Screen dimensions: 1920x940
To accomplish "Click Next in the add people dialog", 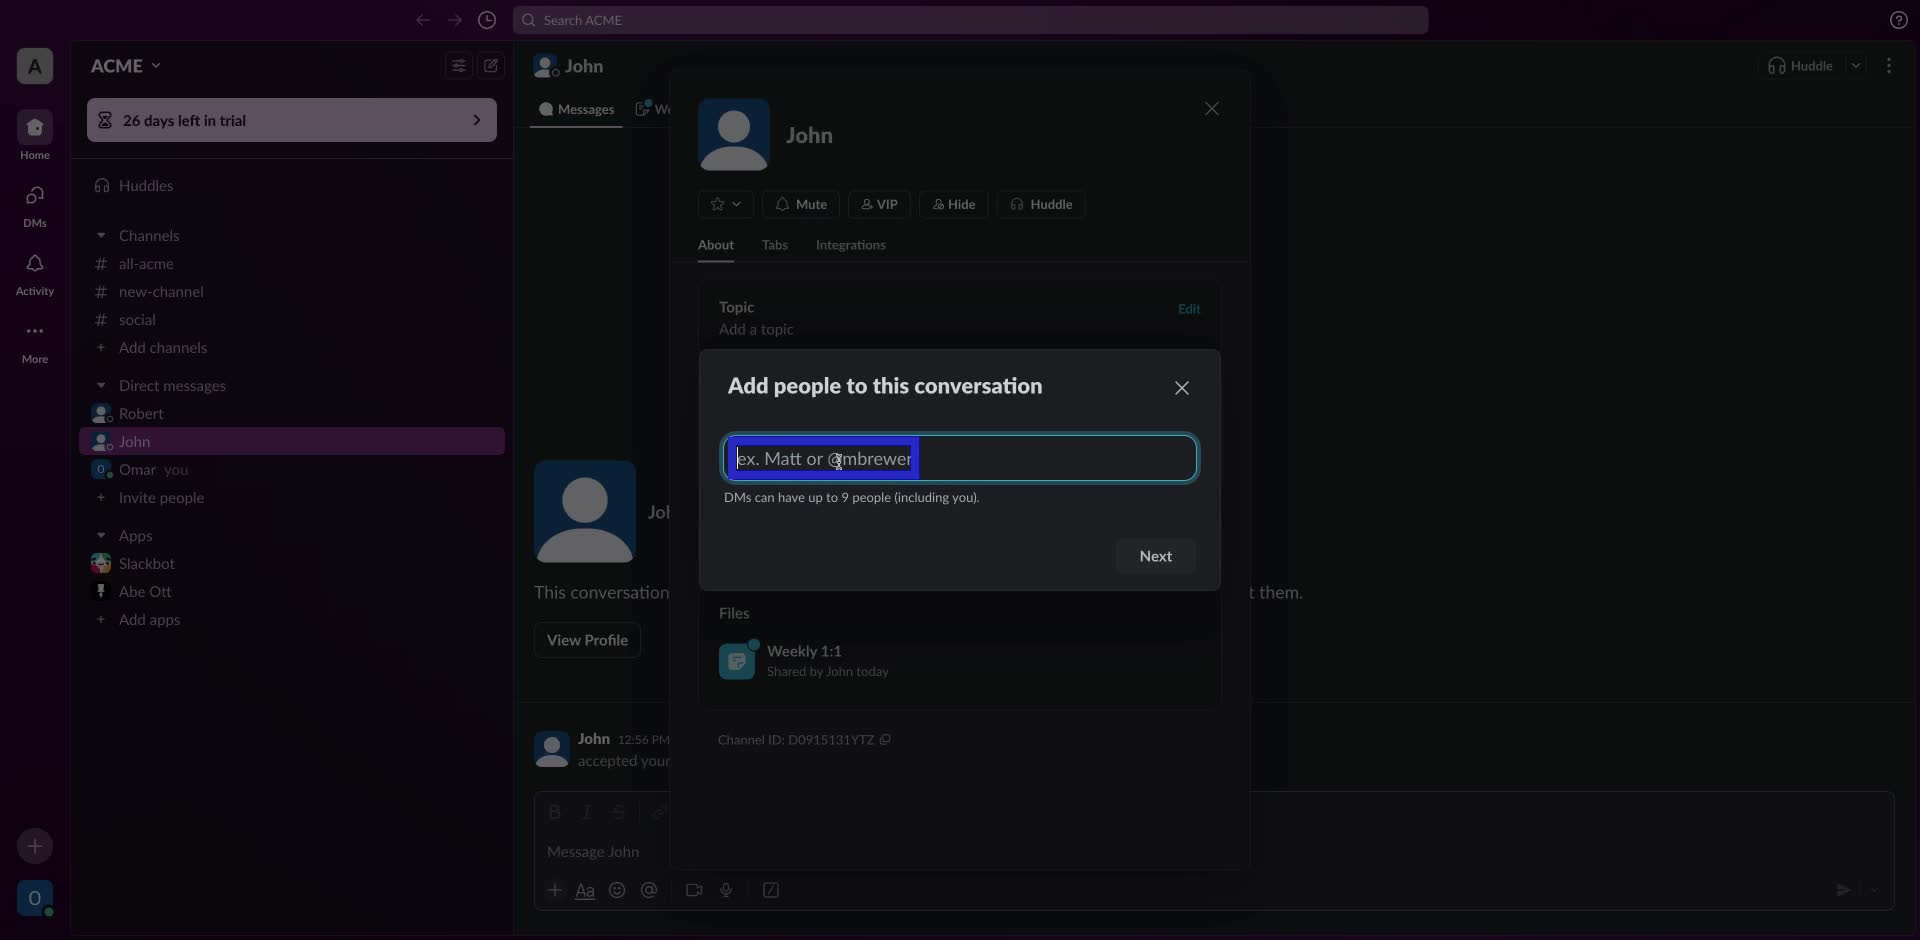I will [x=1155, y=556].
